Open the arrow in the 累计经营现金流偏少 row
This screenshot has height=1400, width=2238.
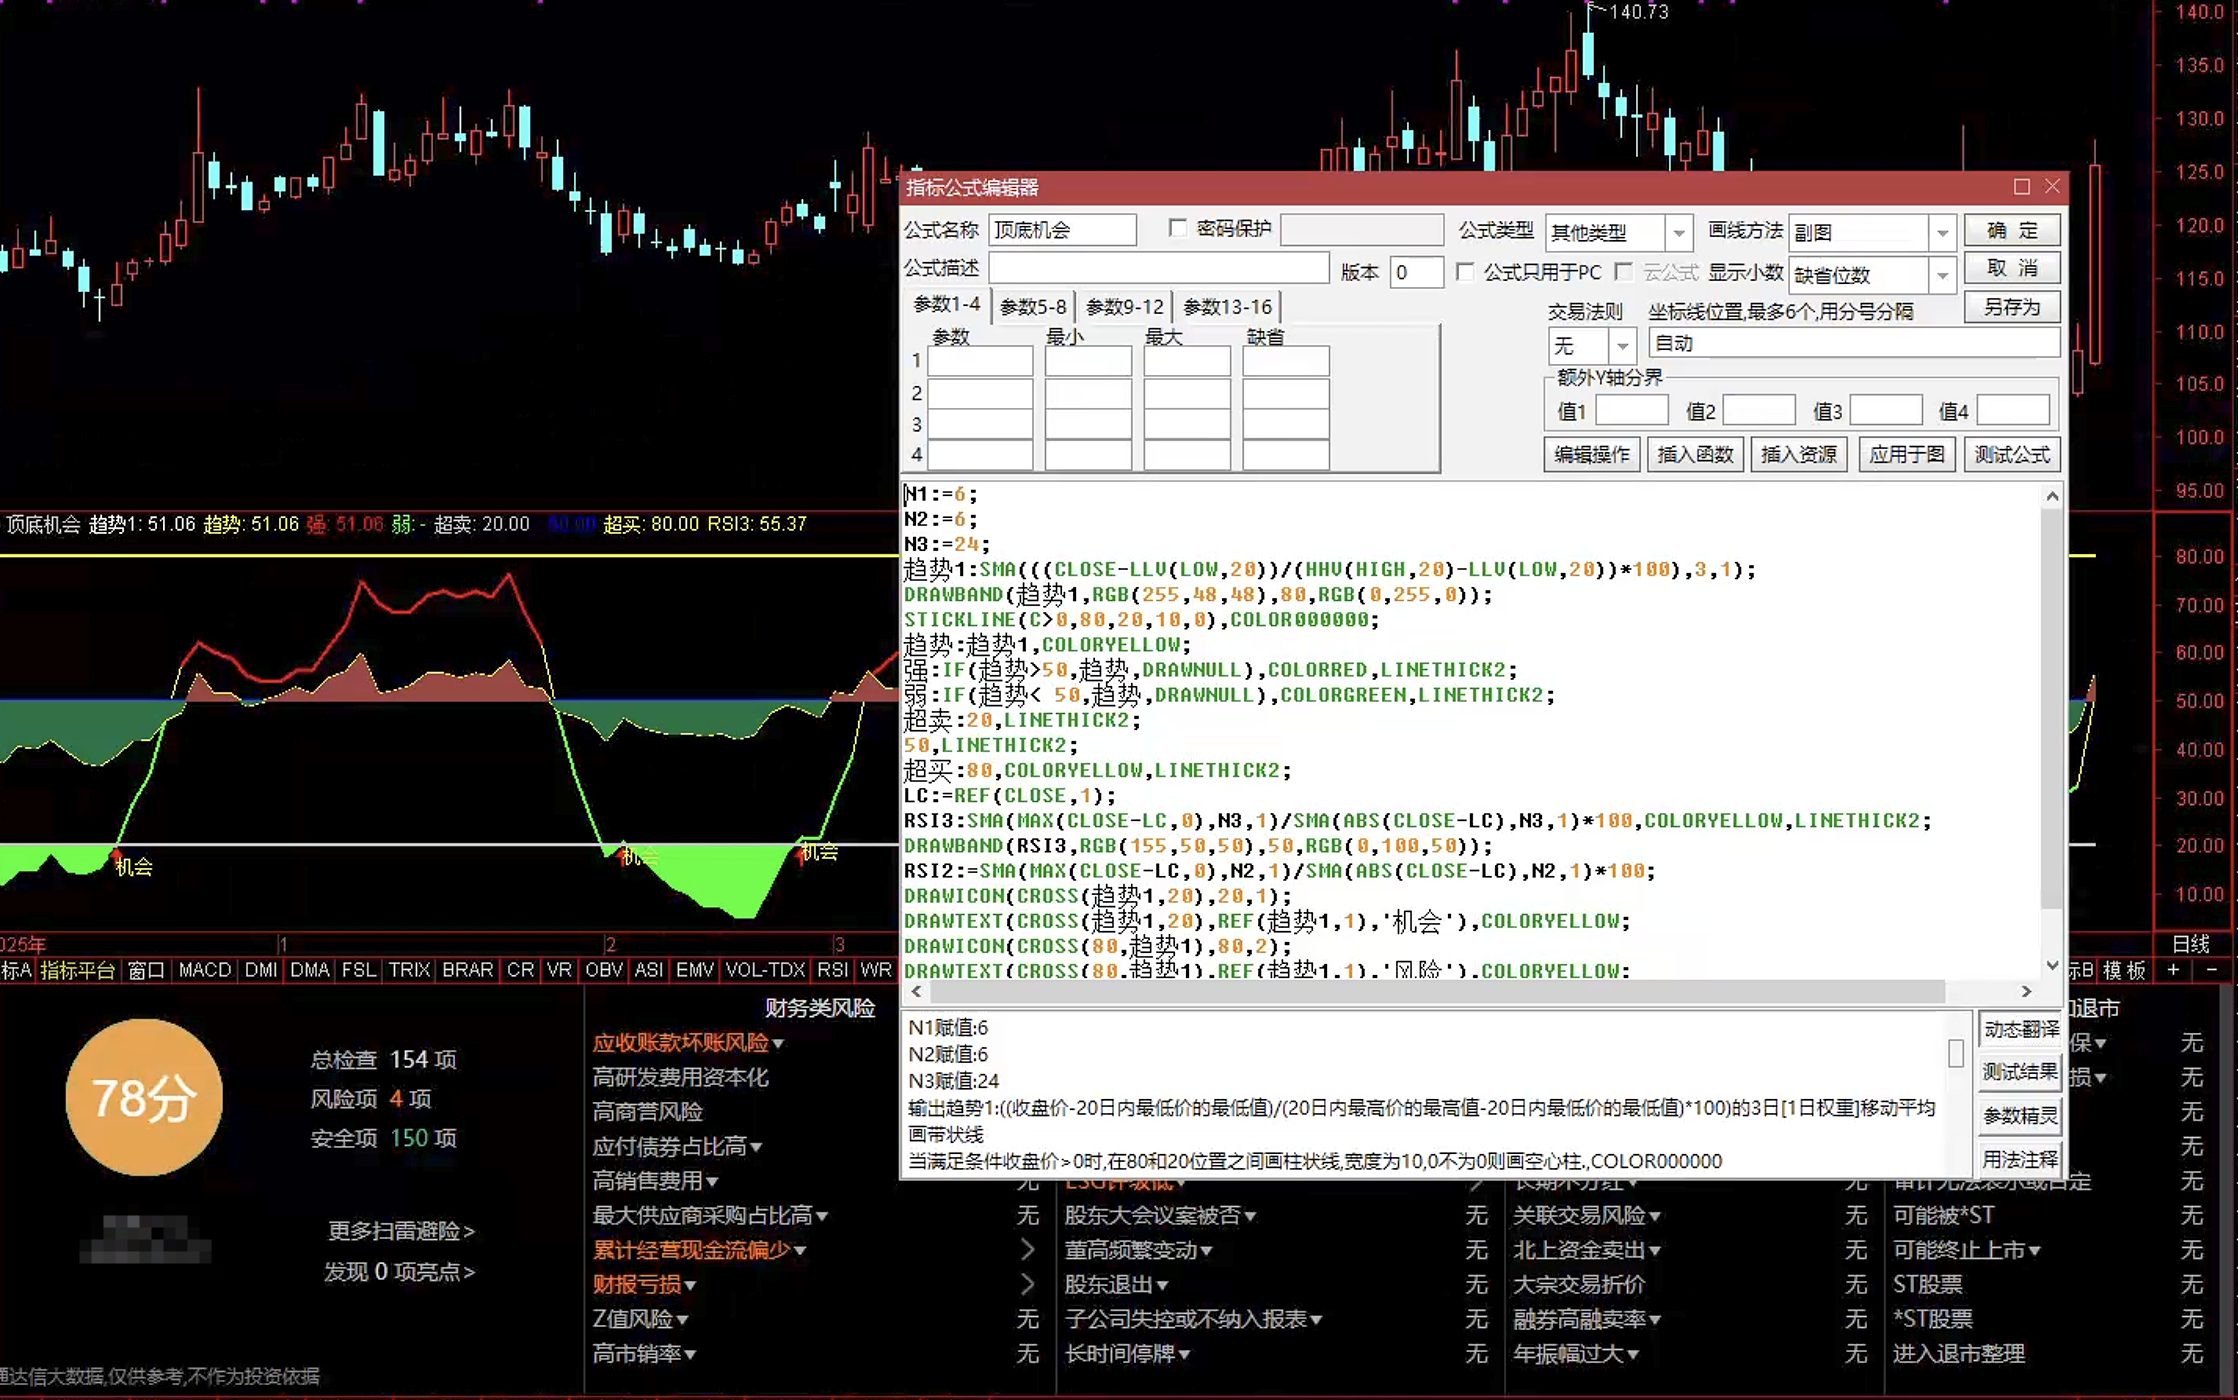click(1027, 1249)
